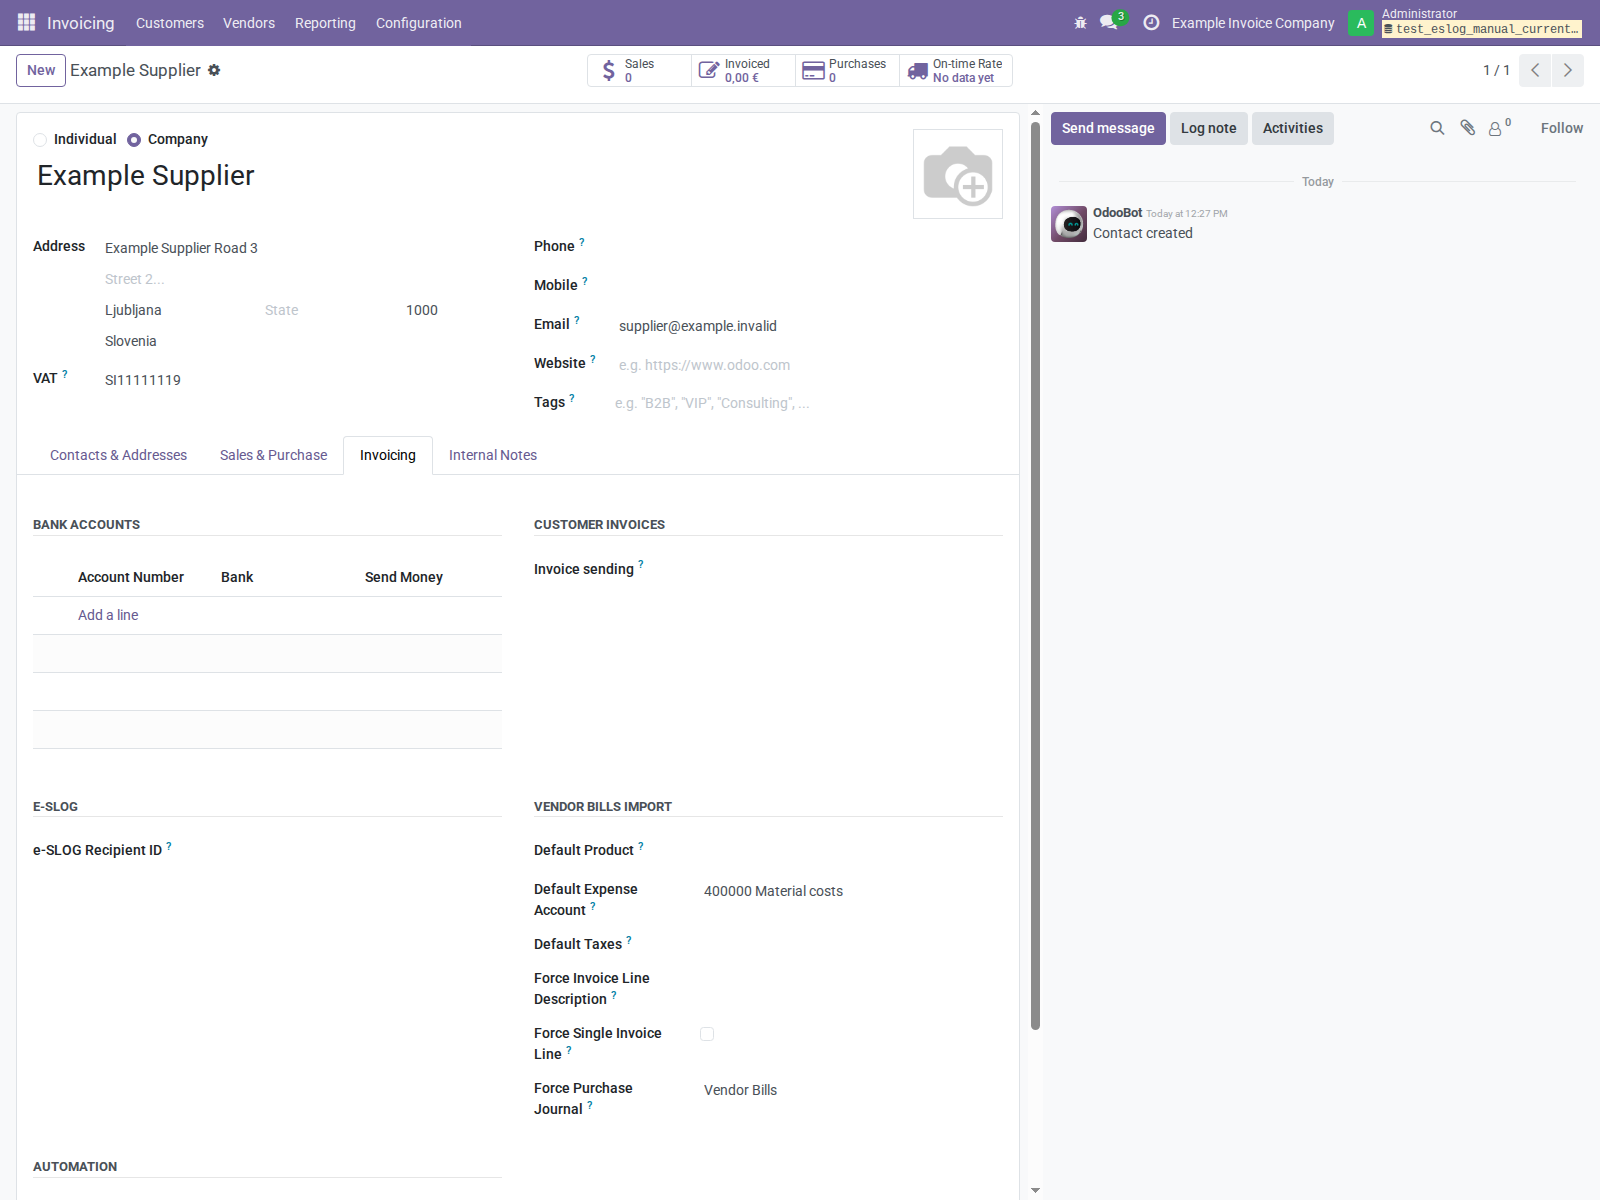
Task: Open the Default Product dropdown field
Action: point(853,850)
